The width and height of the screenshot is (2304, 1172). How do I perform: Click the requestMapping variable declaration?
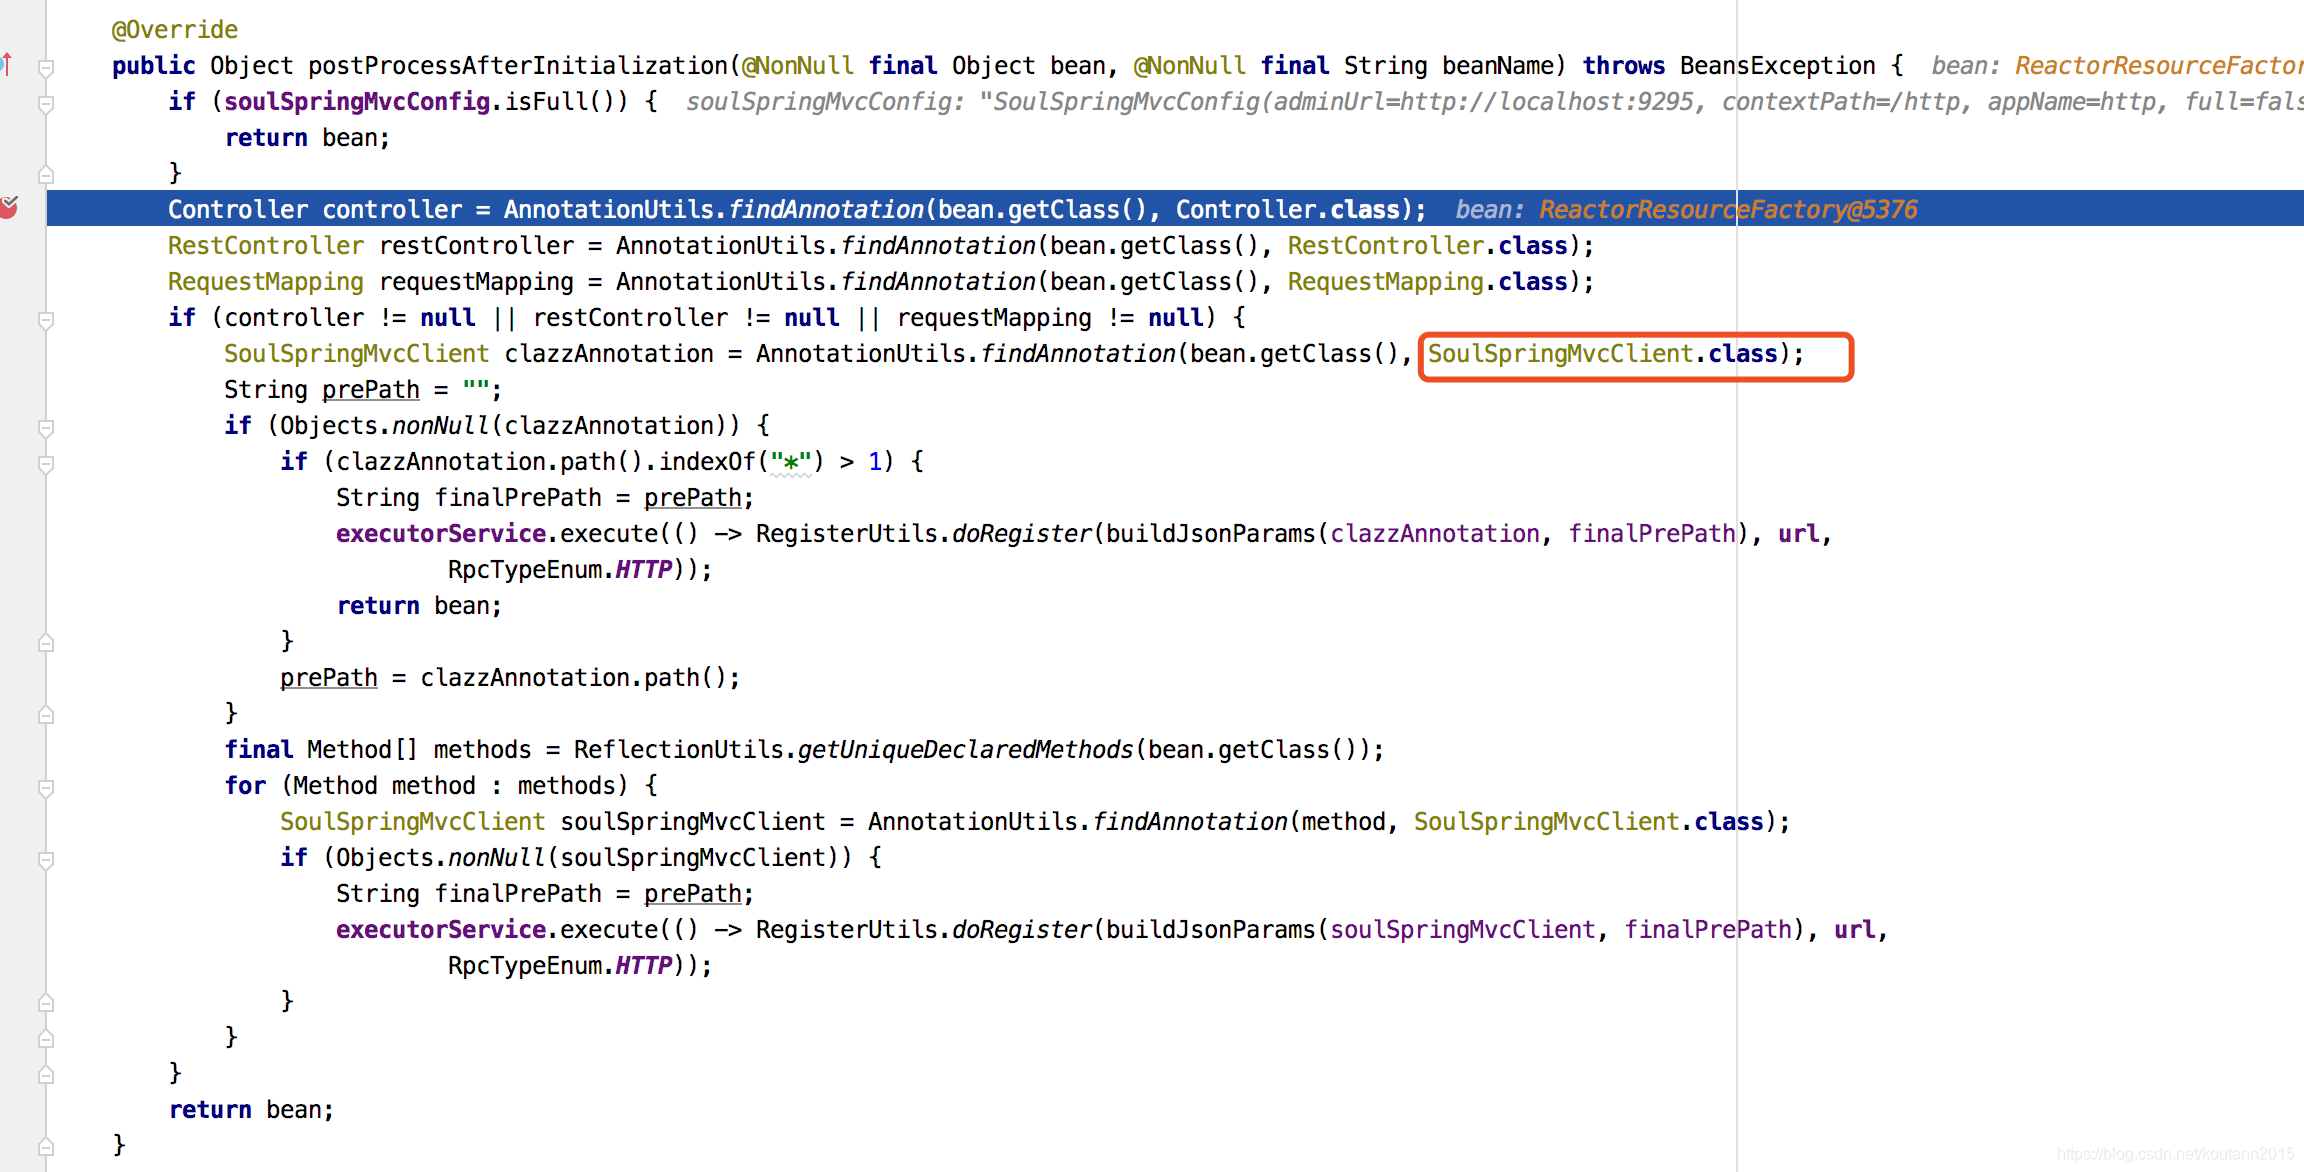click(x=476, y=282)
